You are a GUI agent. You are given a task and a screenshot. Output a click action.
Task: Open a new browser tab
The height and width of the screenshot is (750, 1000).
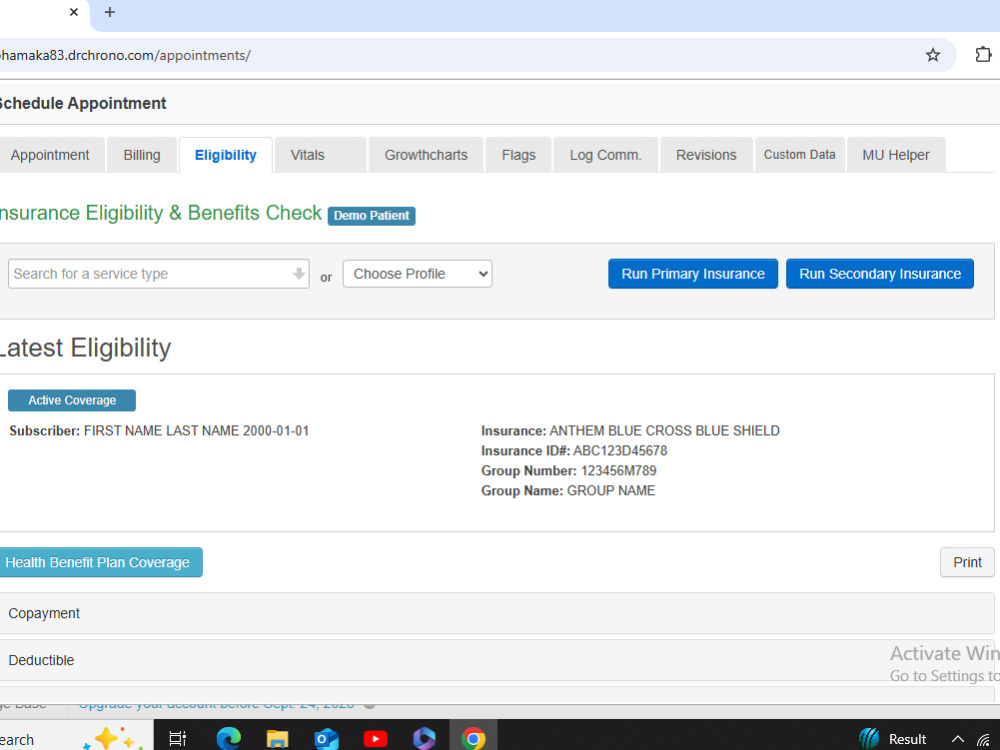[110, 12]
